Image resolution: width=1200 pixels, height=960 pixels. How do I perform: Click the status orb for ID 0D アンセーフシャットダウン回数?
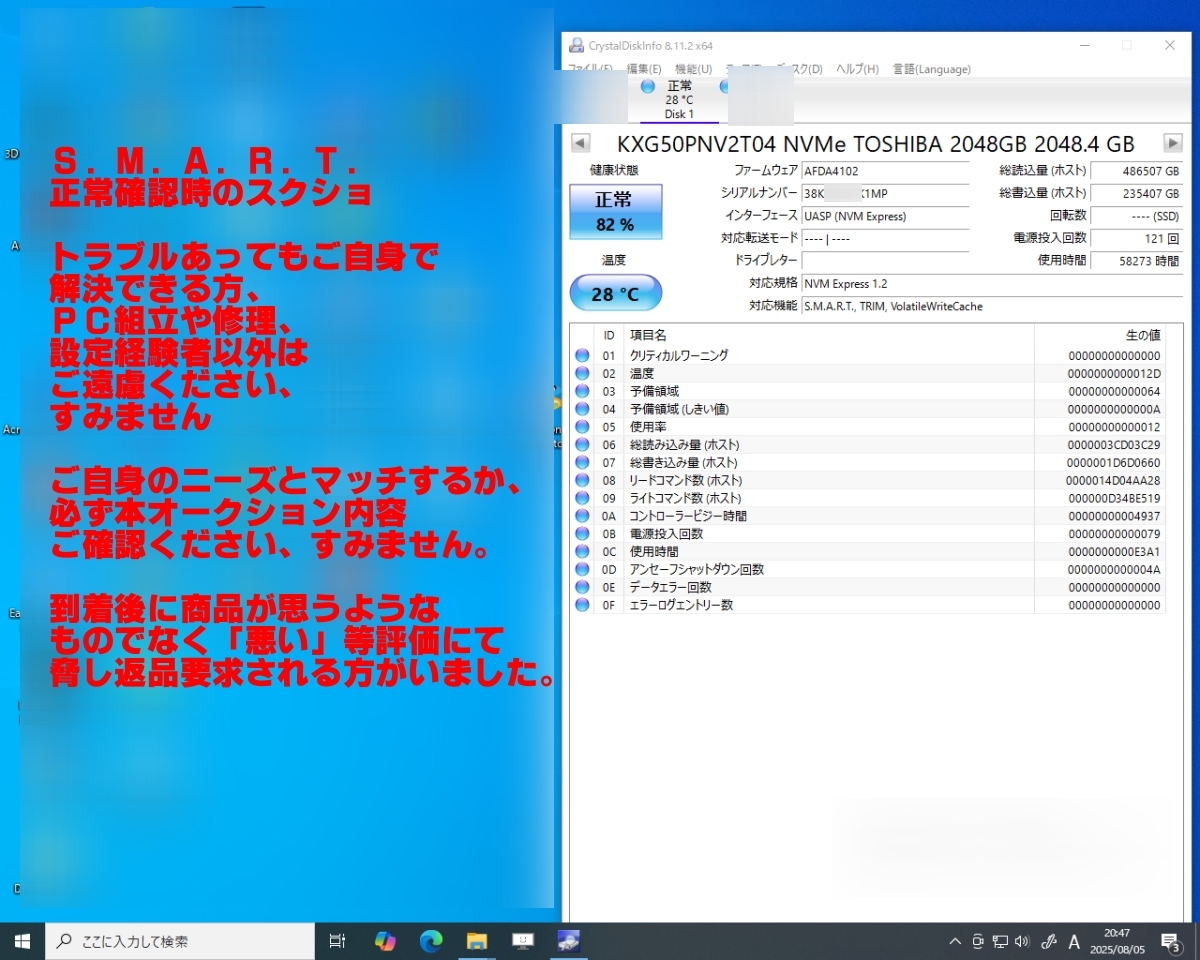click(x=582, y=569)
